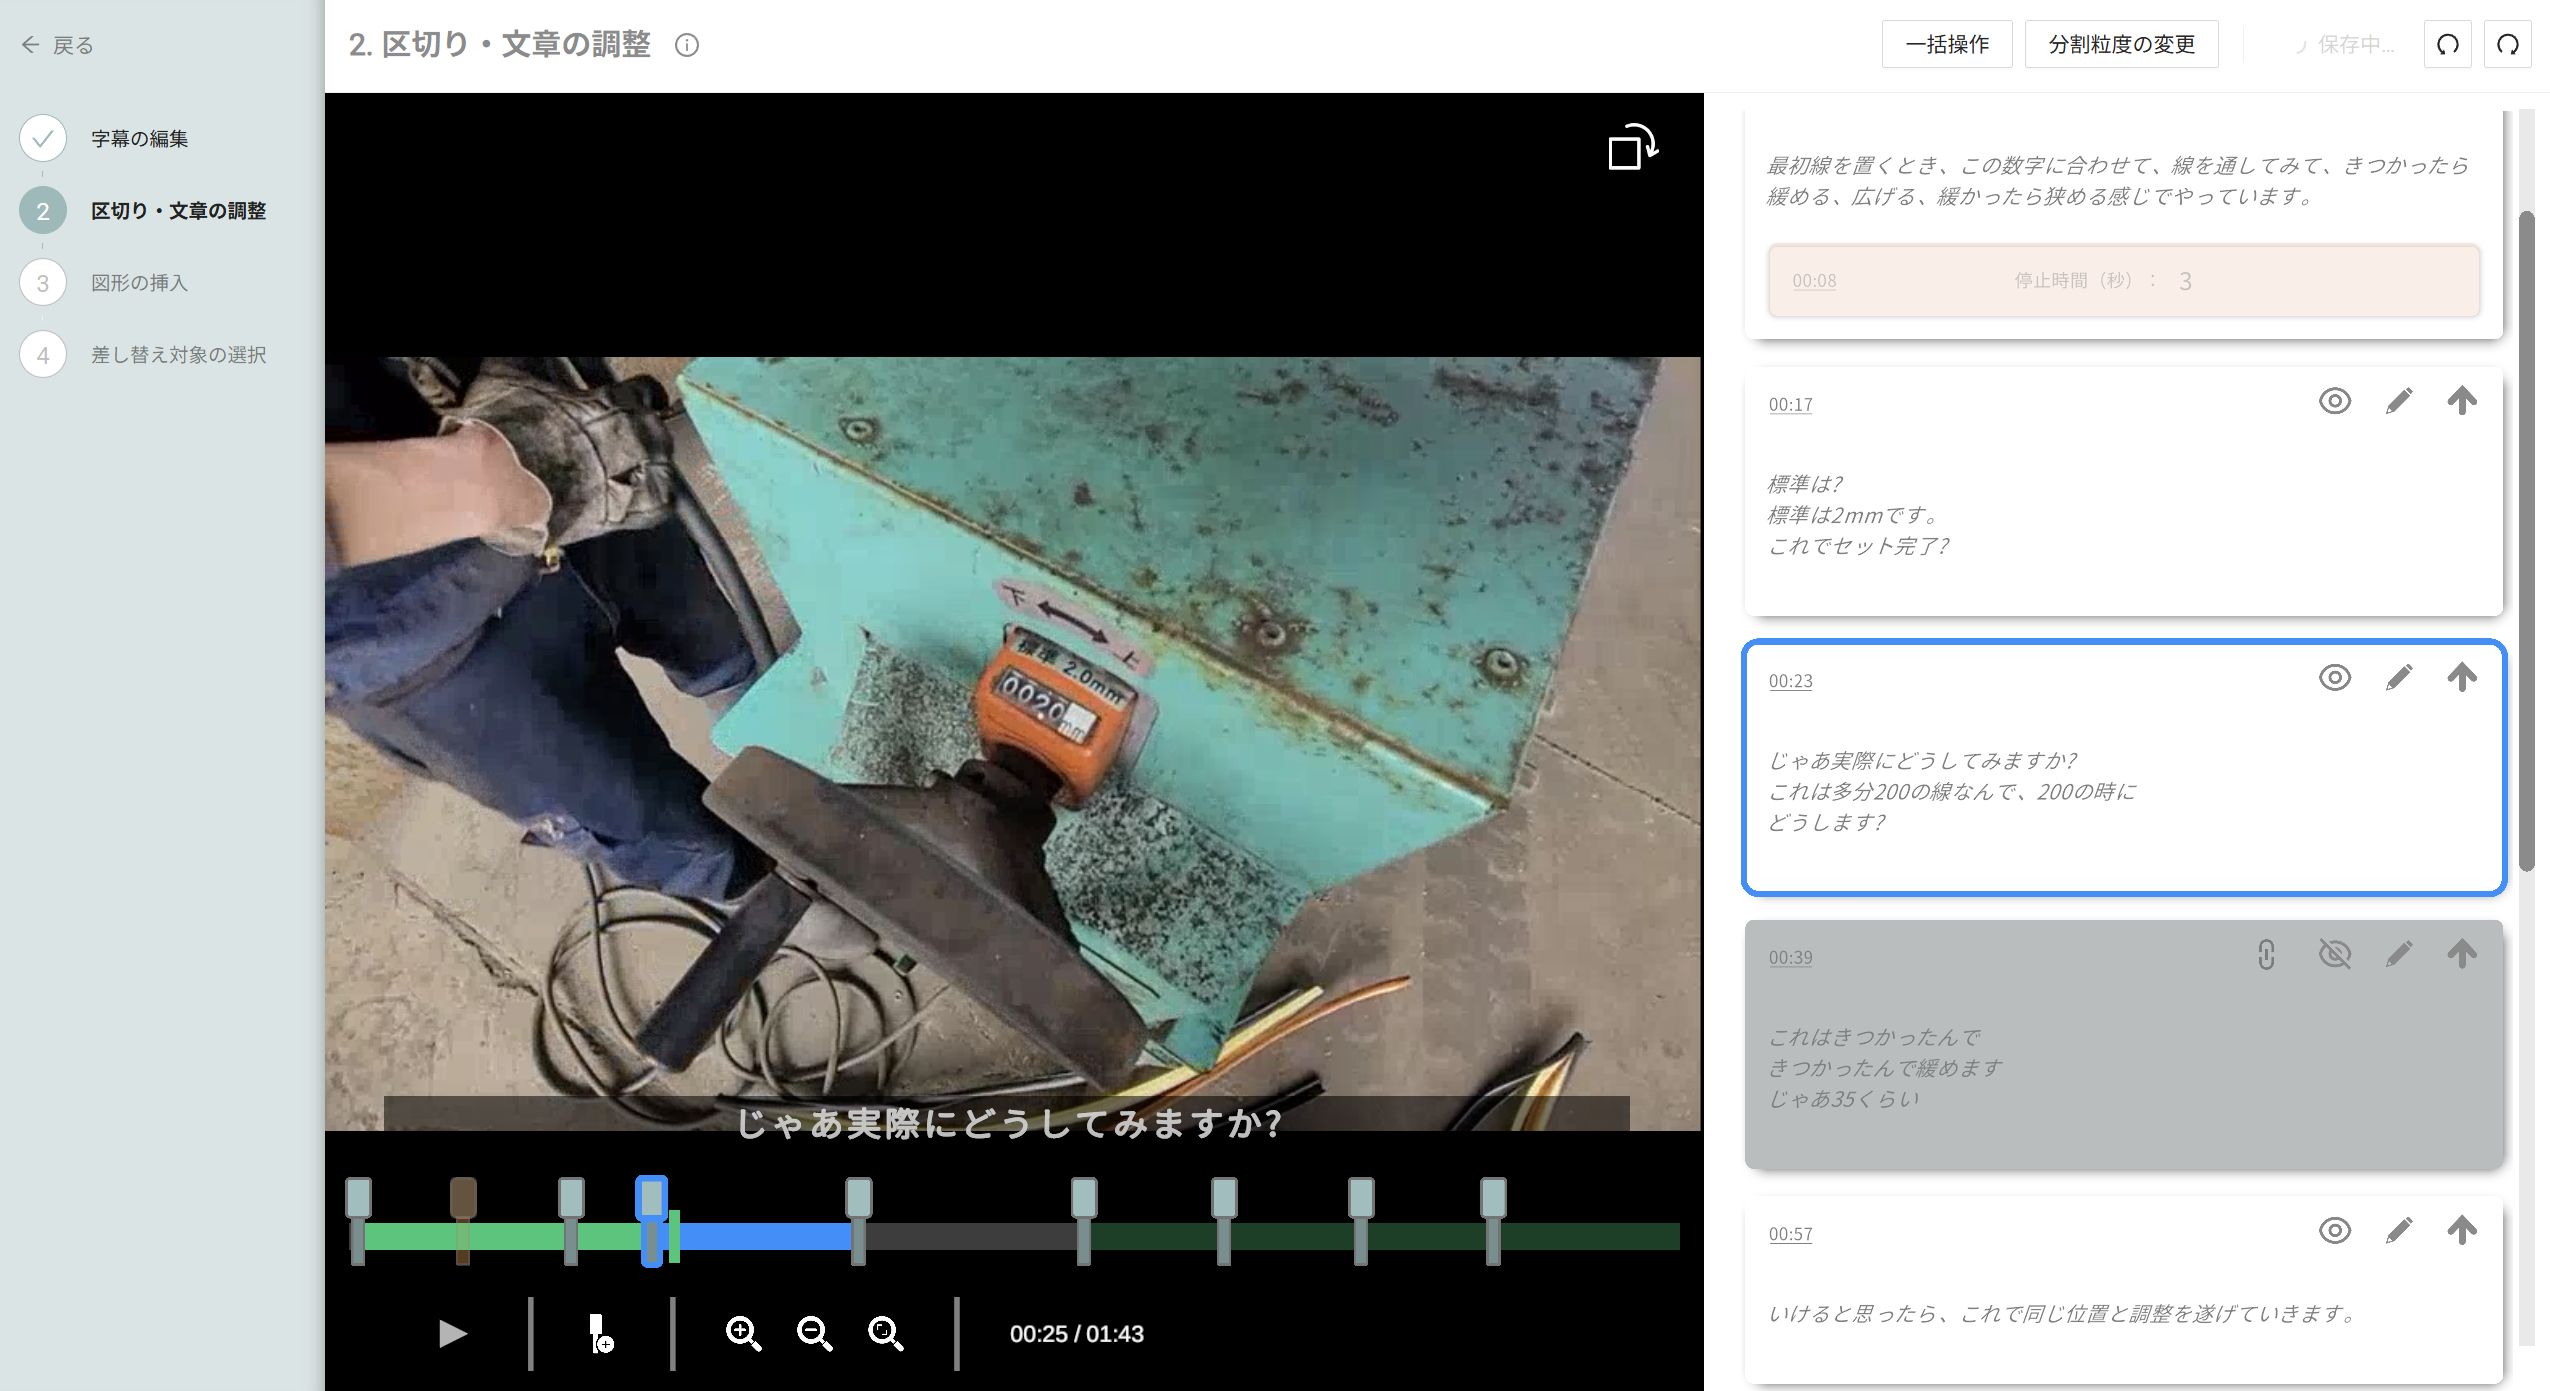This screenshot has height=1391, width=2550.
Task: Play the video preview
Action: [x=452, y=1333]
